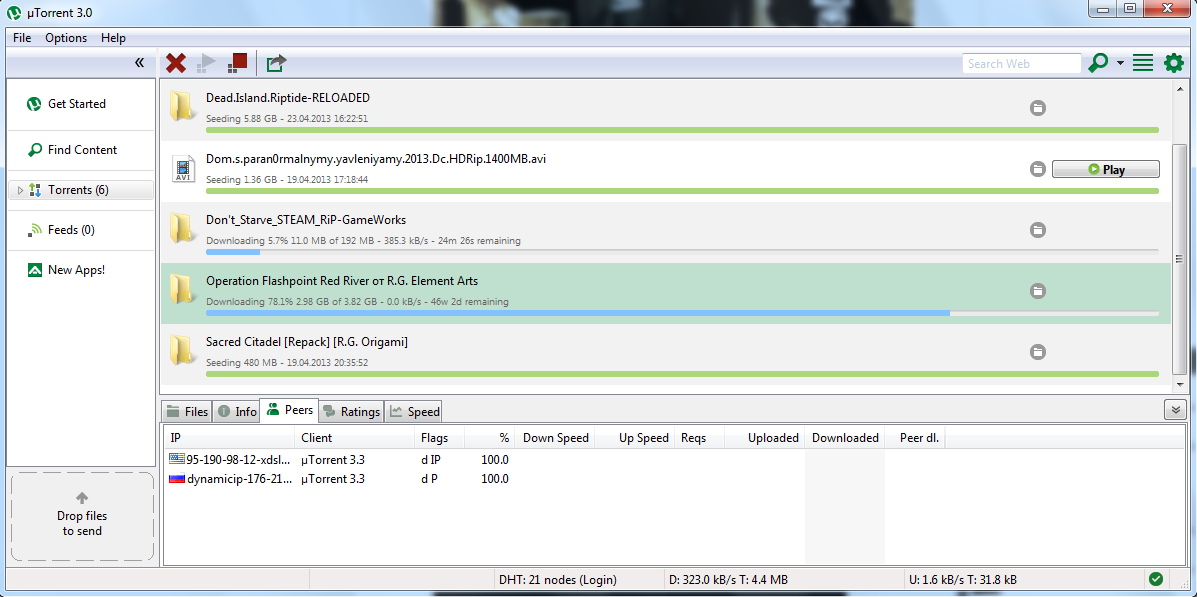Click the round icon in the Dead.Island.Riptide row
The width and height of the screenshot is (1197, 597).
tap(1037, 108)
